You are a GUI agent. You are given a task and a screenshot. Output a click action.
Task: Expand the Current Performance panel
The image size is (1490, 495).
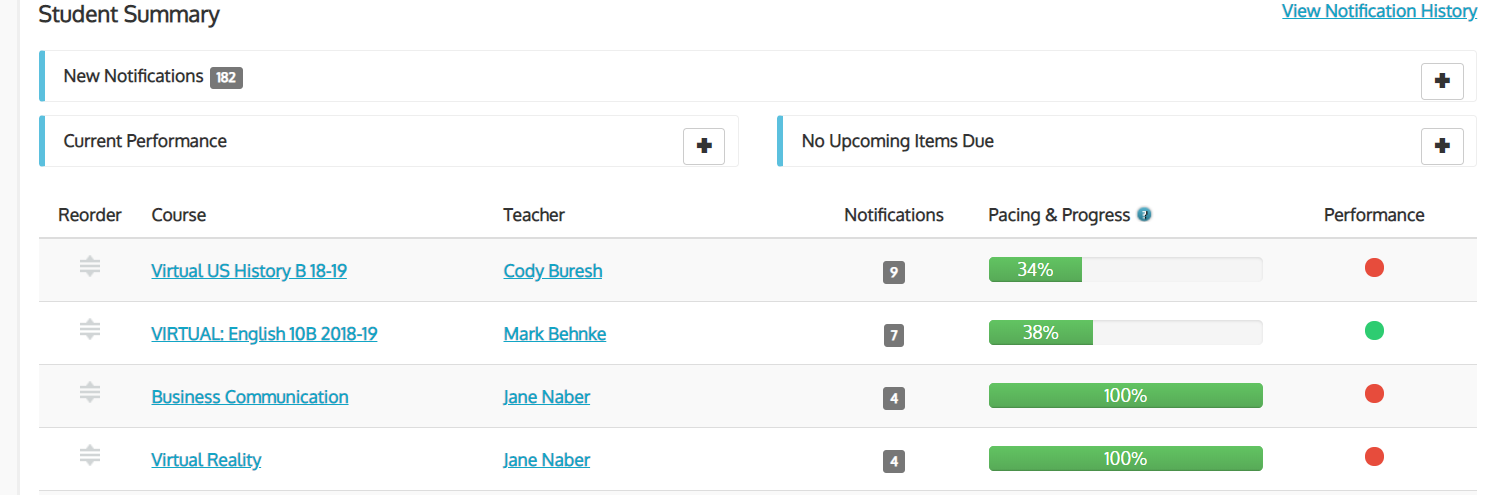(x=704, y=146)
